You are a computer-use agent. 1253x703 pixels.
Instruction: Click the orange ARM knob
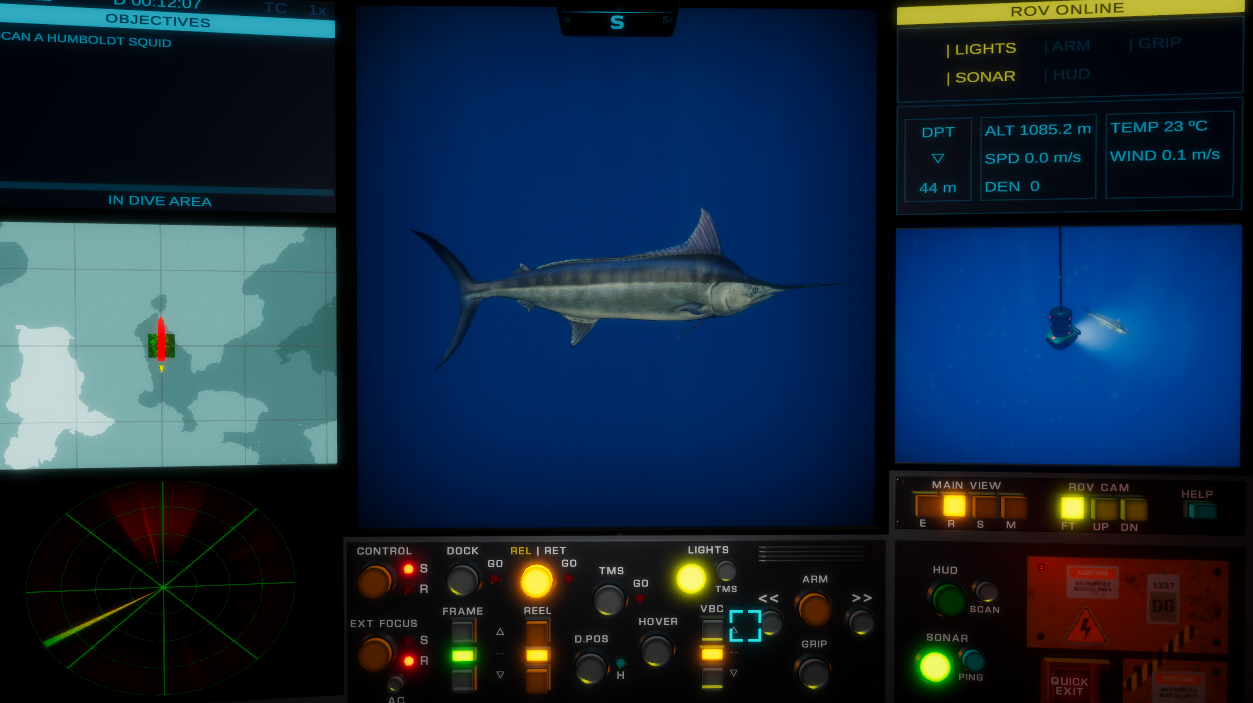tap(814, 607)
